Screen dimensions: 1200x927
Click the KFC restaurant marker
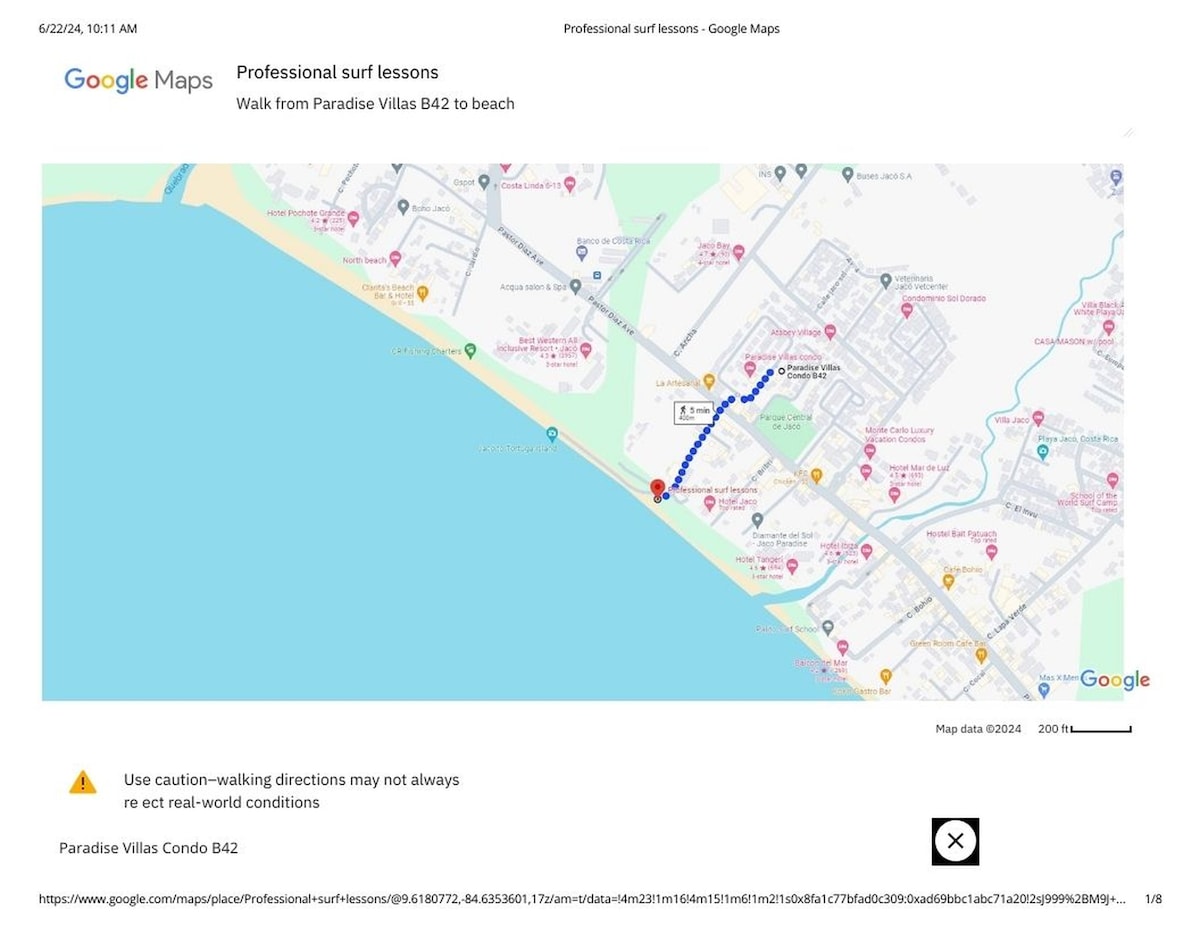[816, 475]
